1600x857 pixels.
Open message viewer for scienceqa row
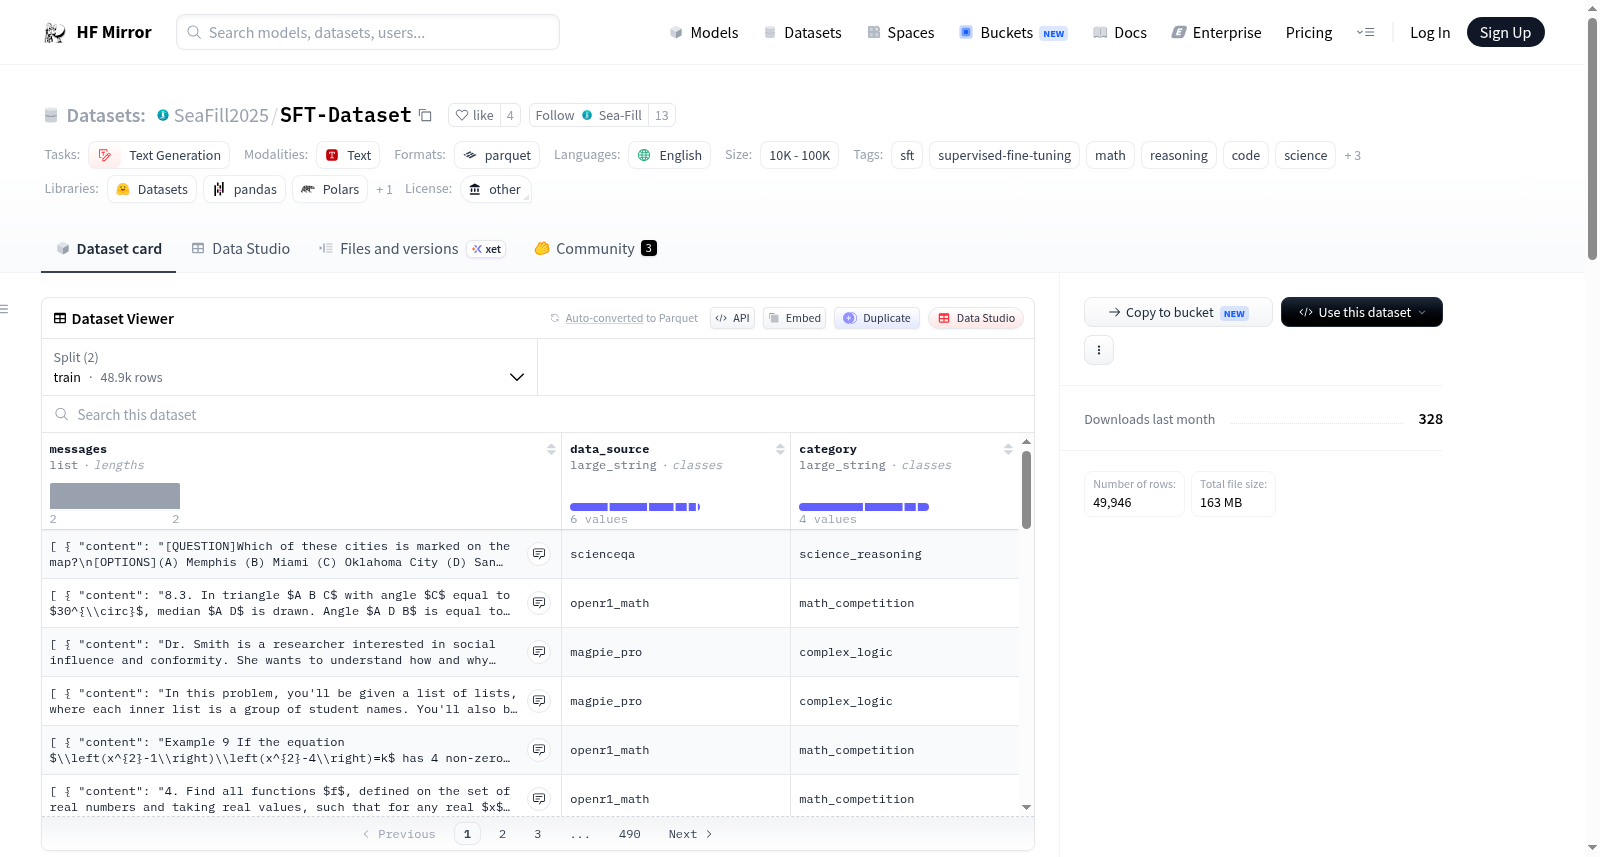pos(539,554)
